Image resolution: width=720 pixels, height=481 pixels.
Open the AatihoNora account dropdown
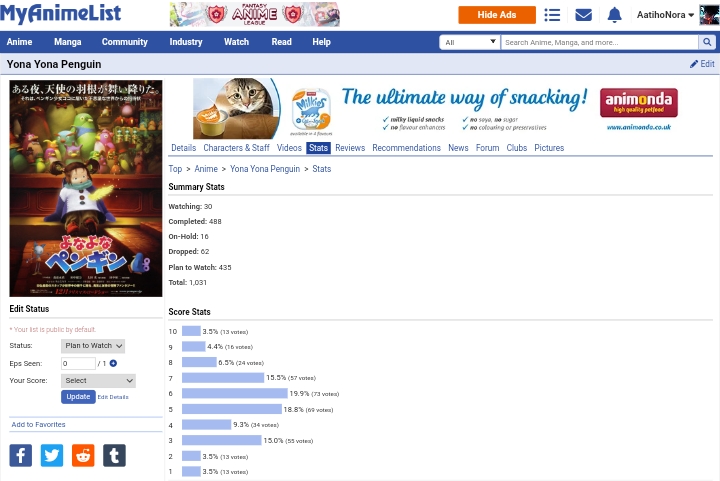coord(665,15)
